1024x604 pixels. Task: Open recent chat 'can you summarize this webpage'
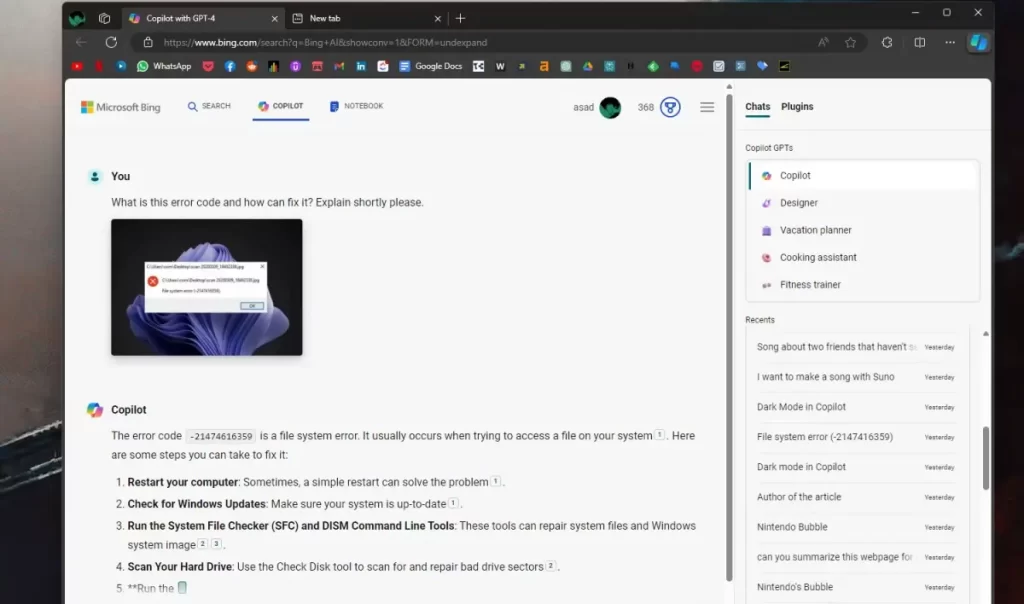click(856, 557)
